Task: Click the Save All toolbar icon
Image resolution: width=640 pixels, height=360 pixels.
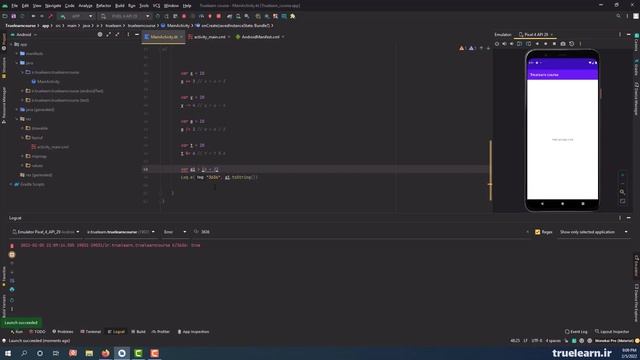Action: [13, 16]
